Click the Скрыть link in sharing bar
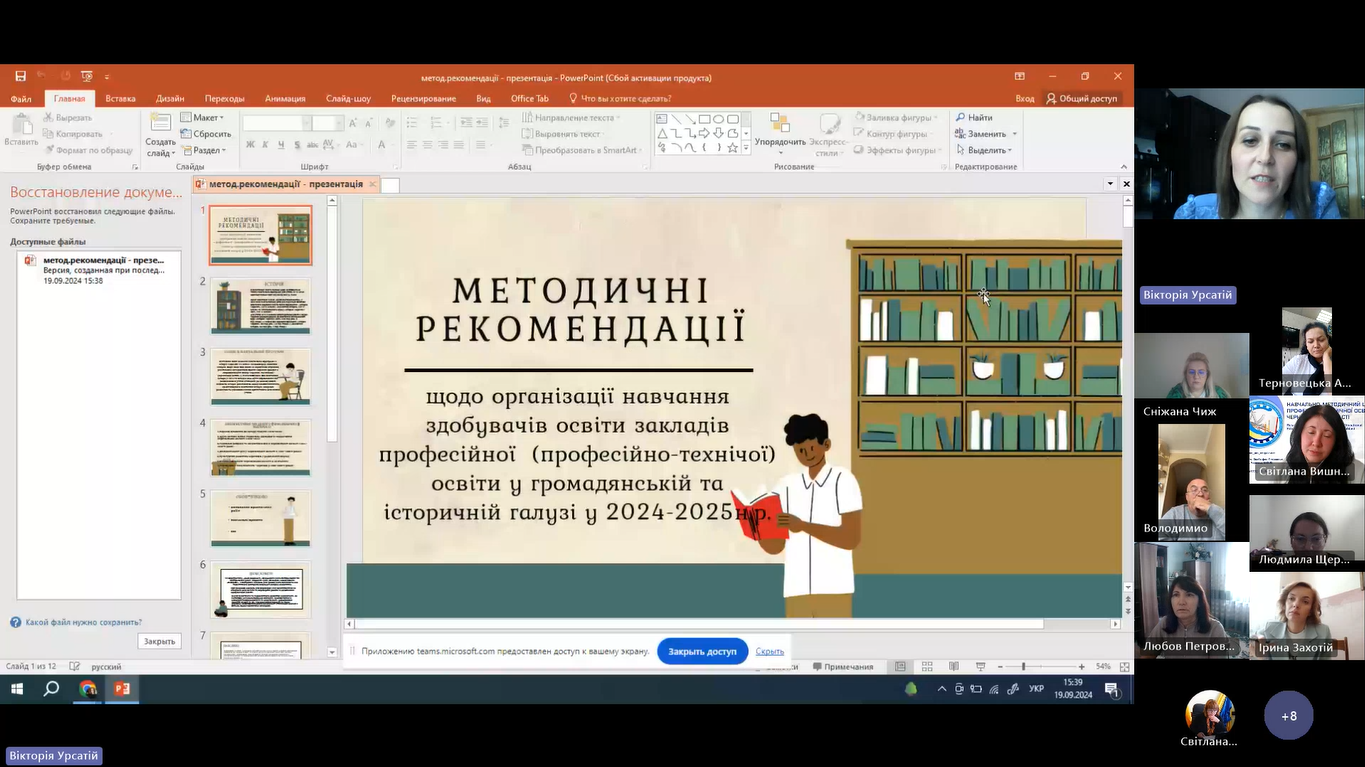This screenshot has height=767, width=1365. point(769,651)
